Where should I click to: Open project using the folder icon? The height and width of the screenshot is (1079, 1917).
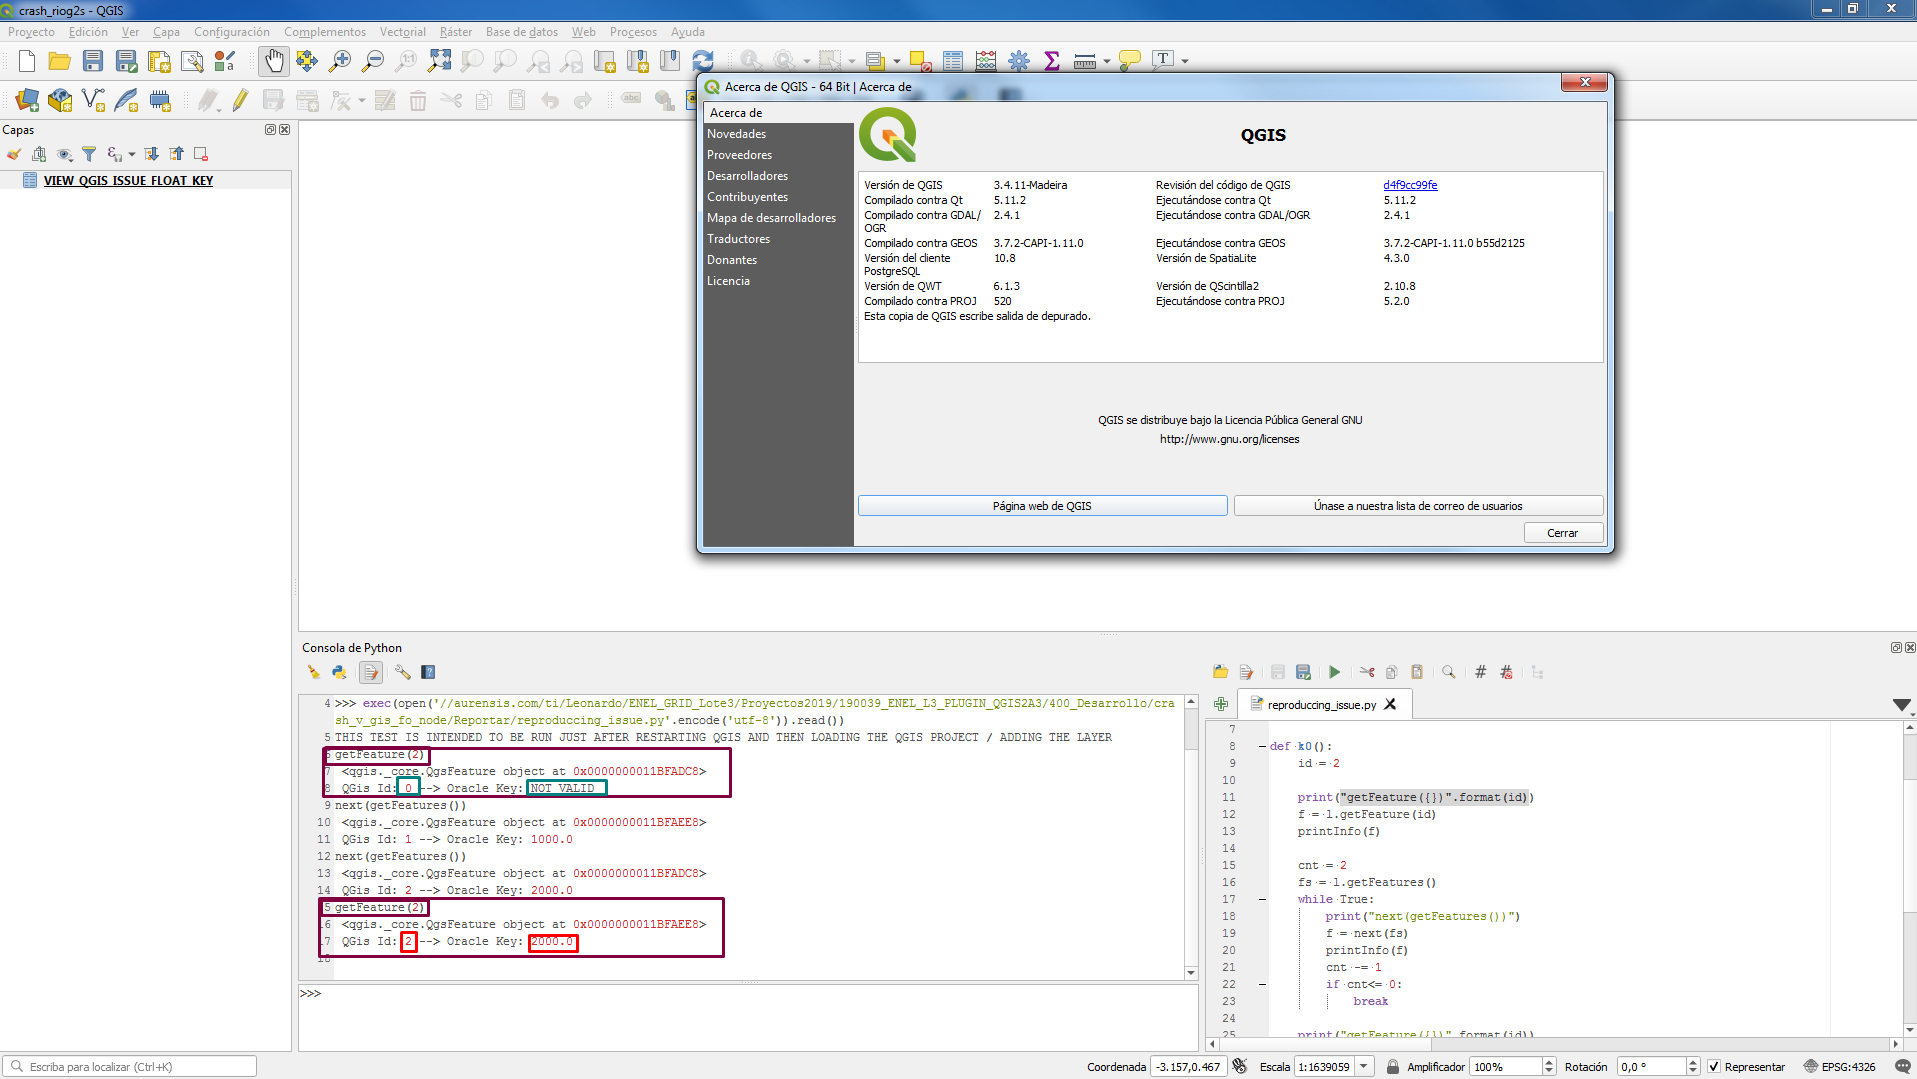[x=59, y=61]
